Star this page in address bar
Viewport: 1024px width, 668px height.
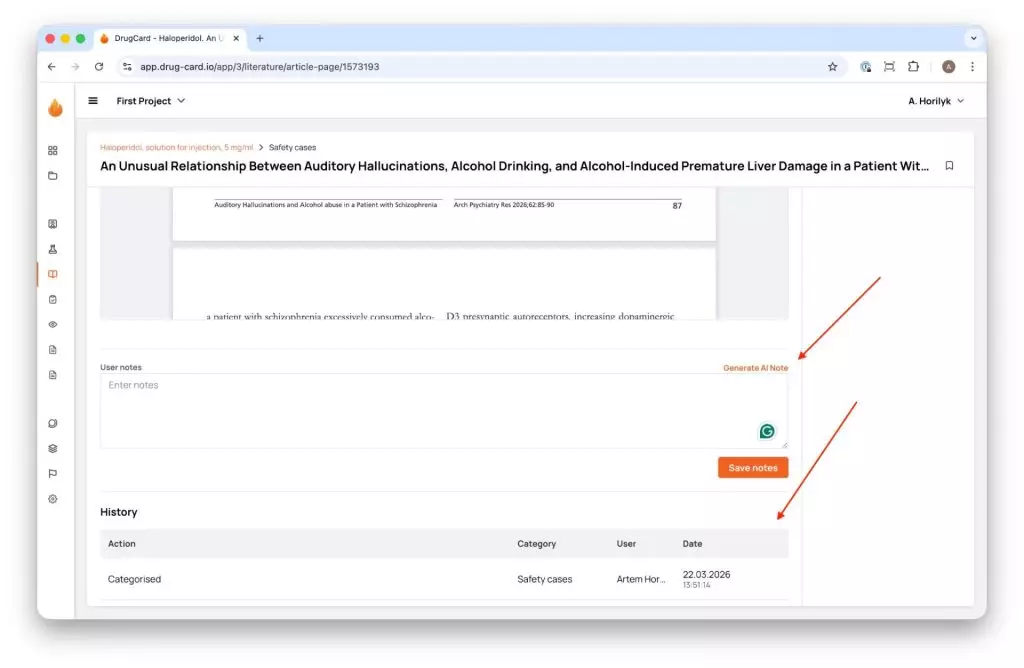[833, 67]
